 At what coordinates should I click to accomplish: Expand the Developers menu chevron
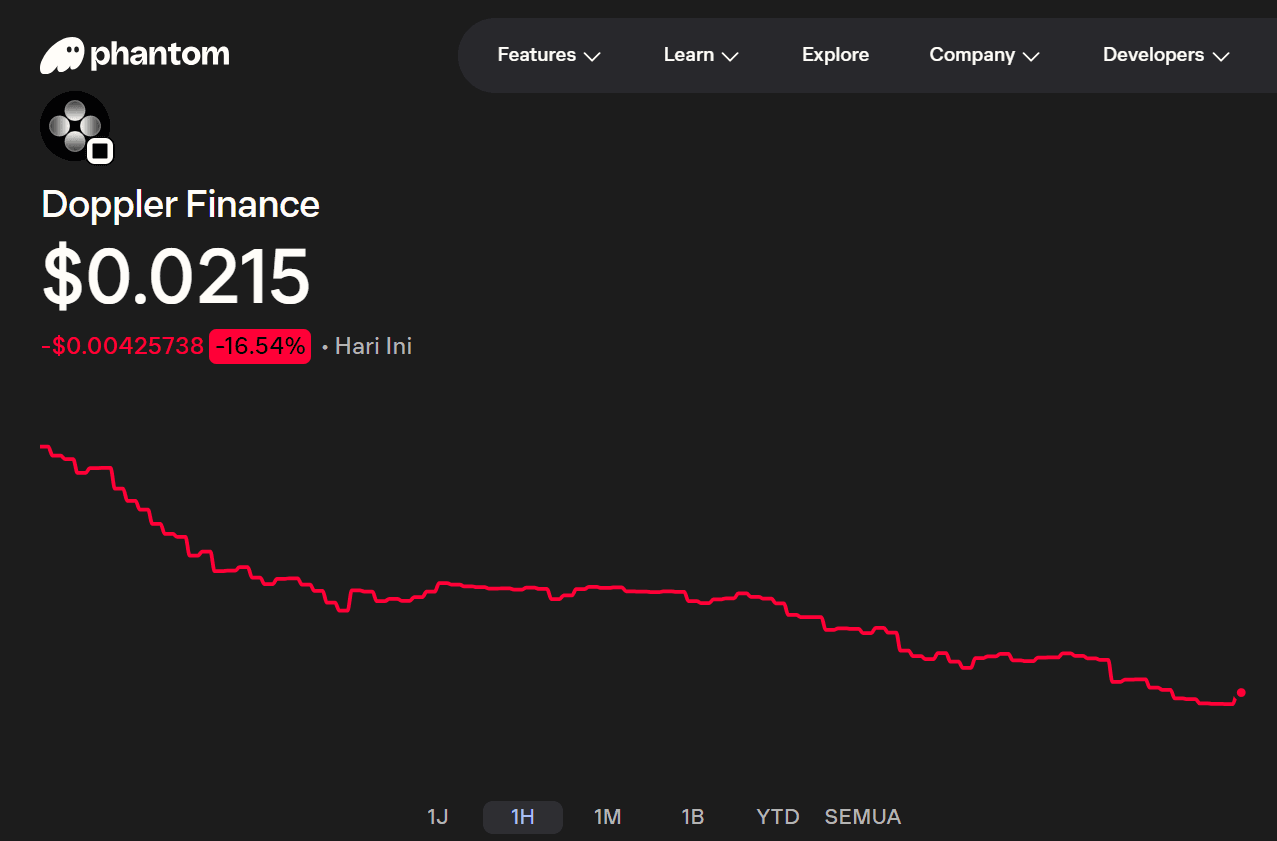1220,56
